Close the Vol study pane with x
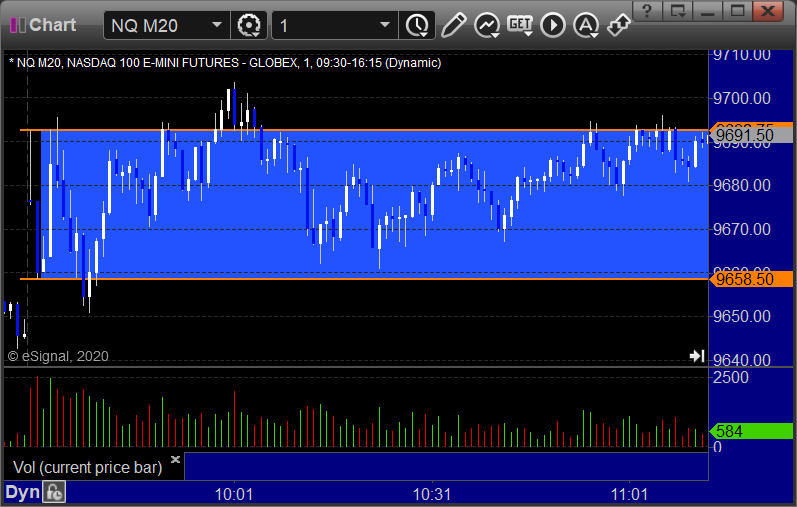Image resolution: width=797 pixels, height=507 pixels. point(175,459)
